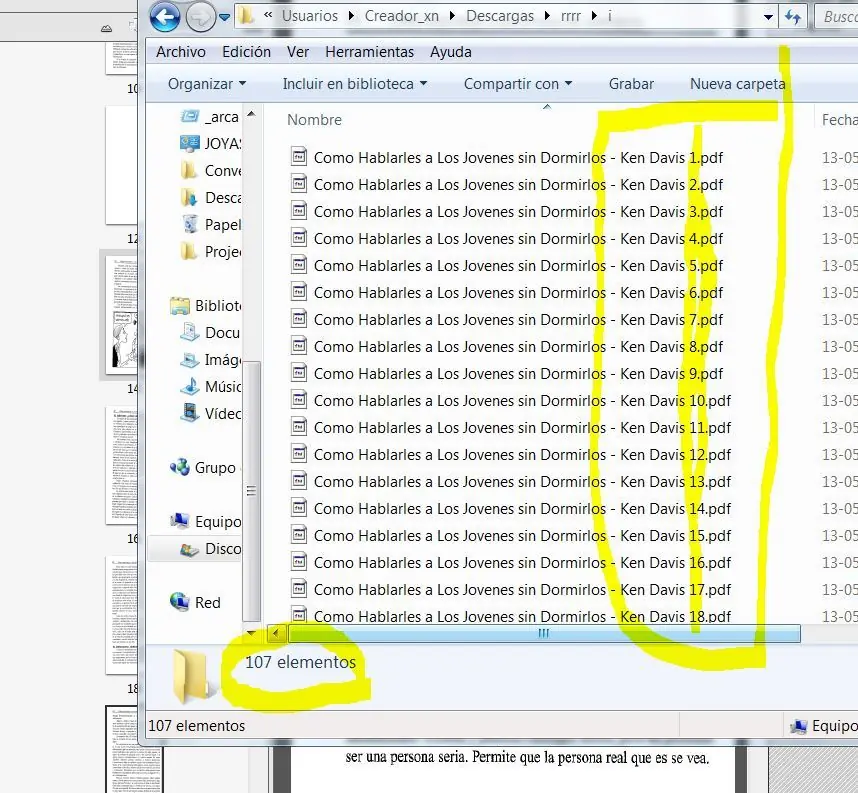Click the Back navigation arrow button

point(165,17)
